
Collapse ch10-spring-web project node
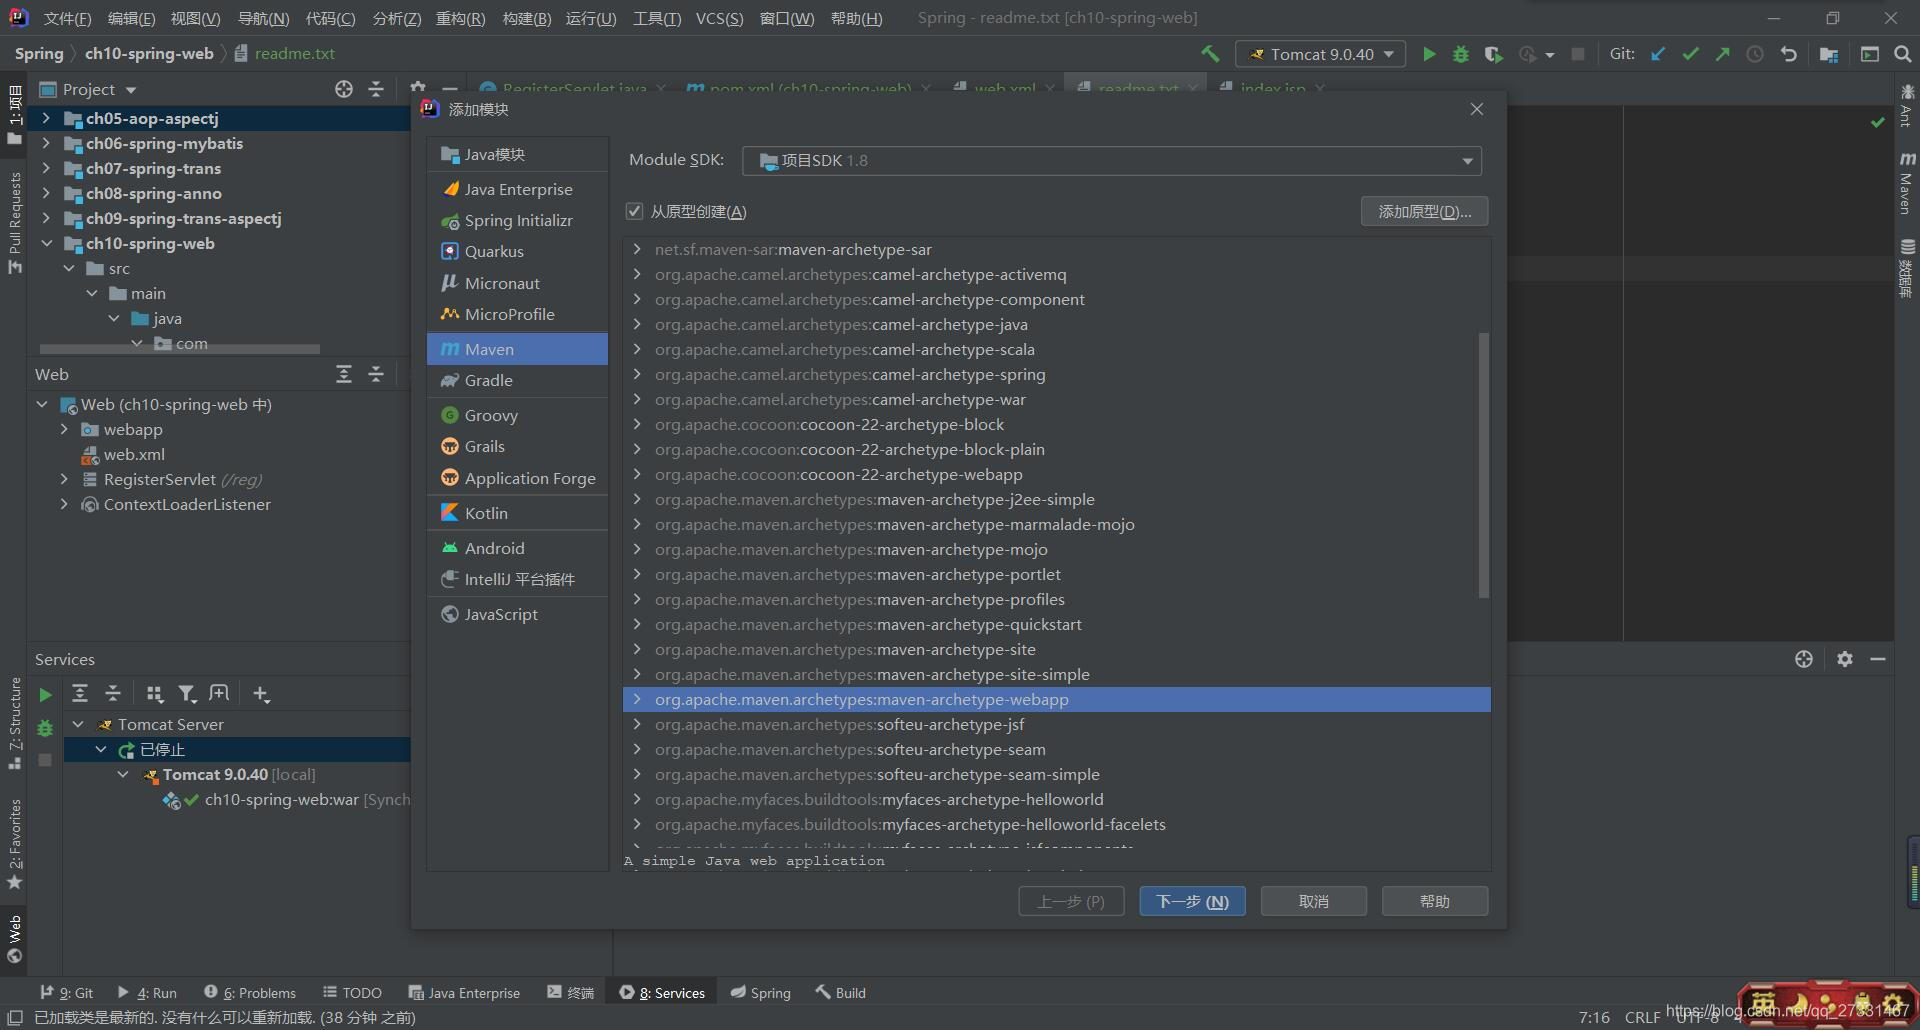pyautogui.click(x=46, y=243)
